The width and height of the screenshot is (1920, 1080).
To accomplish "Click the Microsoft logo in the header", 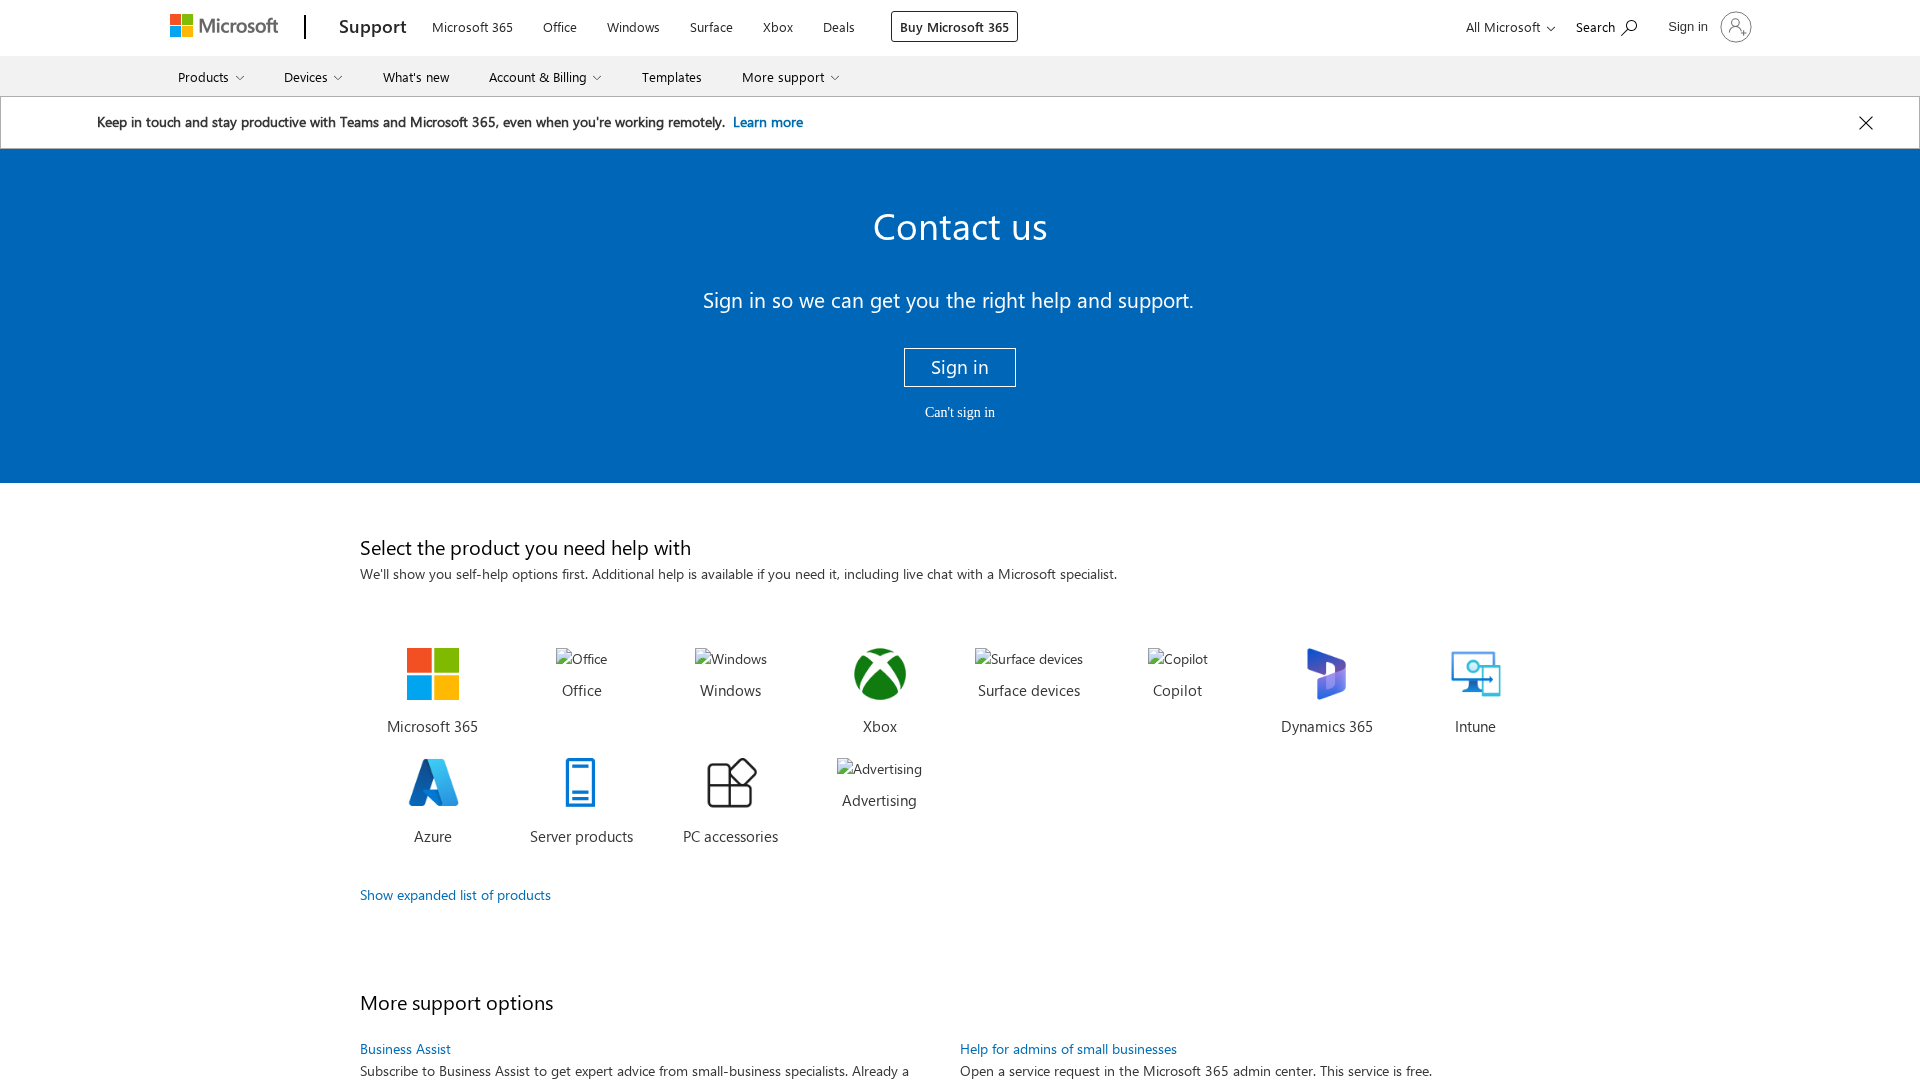I will [224, 26].
